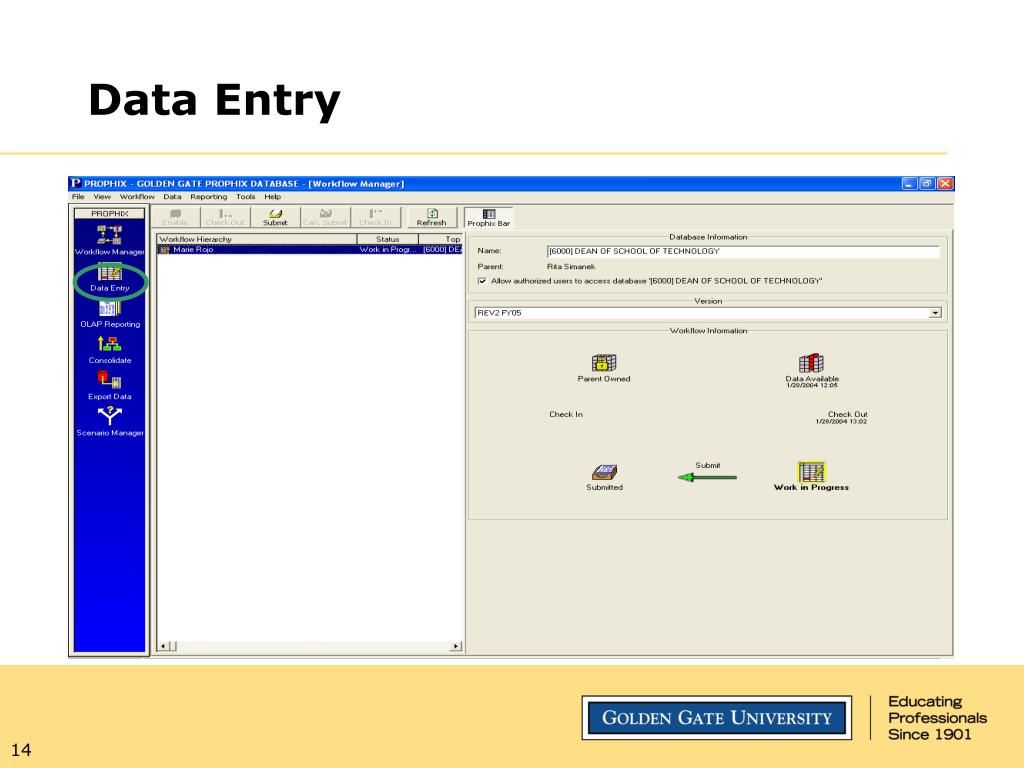
Task: Click the Cancel Submit toolbar button
Action: click(x=325, y=217)
